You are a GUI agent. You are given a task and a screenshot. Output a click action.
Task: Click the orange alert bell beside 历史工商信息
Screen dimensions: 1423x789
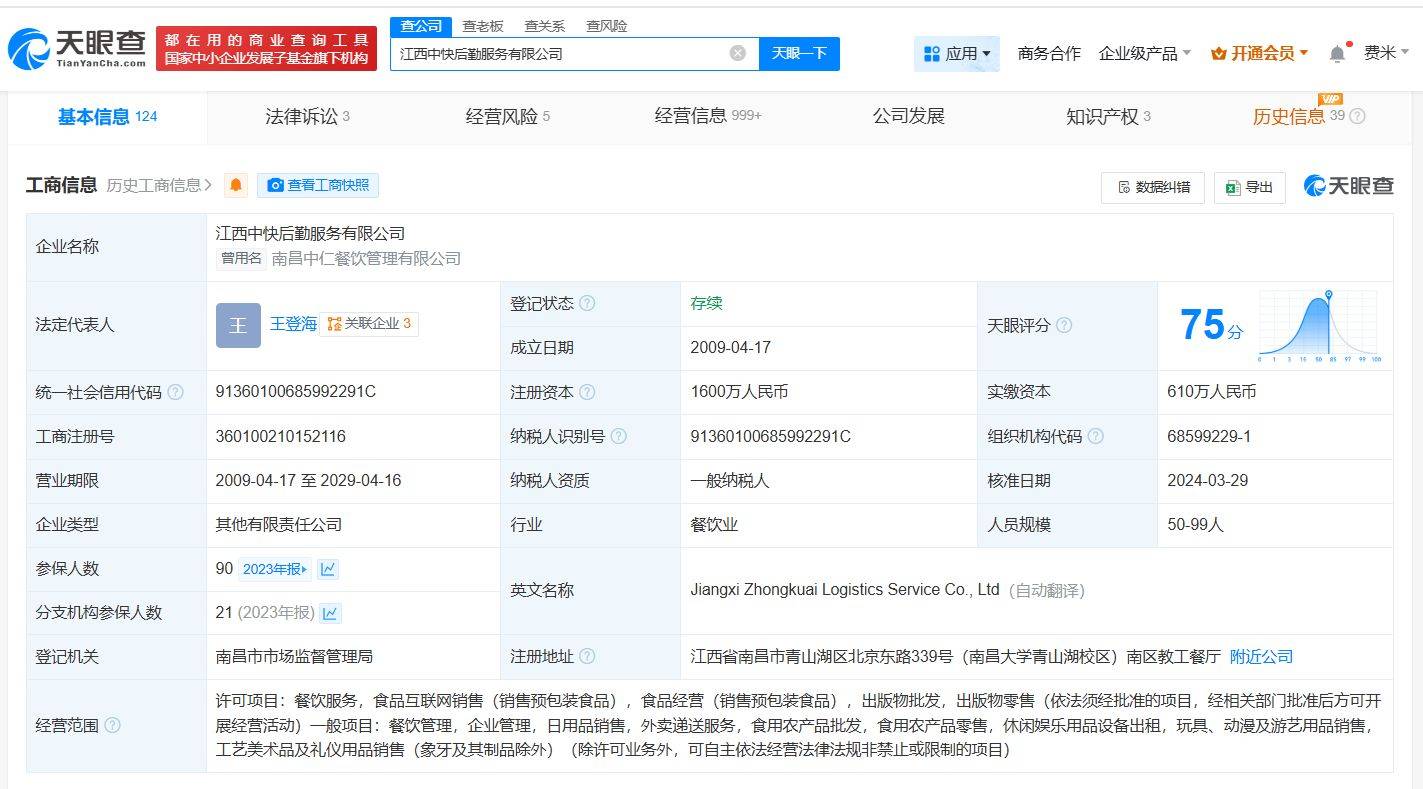pyautogui.click(x=236, y=185)
